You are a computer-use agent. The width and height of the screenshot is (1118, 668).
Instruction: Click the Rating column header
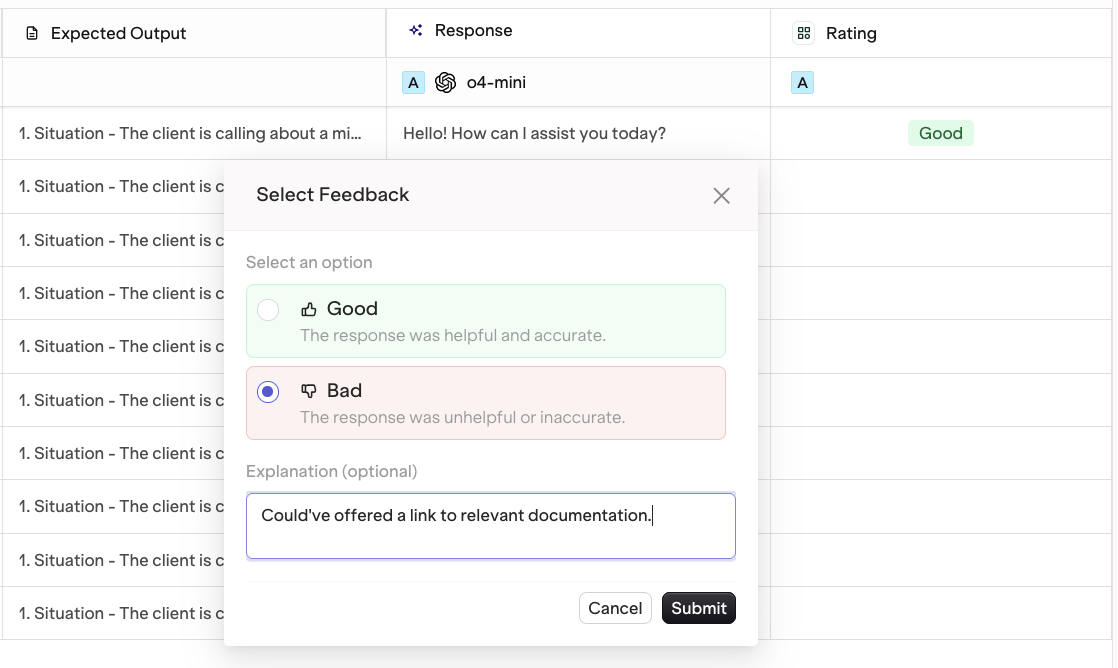click(851, 34)
